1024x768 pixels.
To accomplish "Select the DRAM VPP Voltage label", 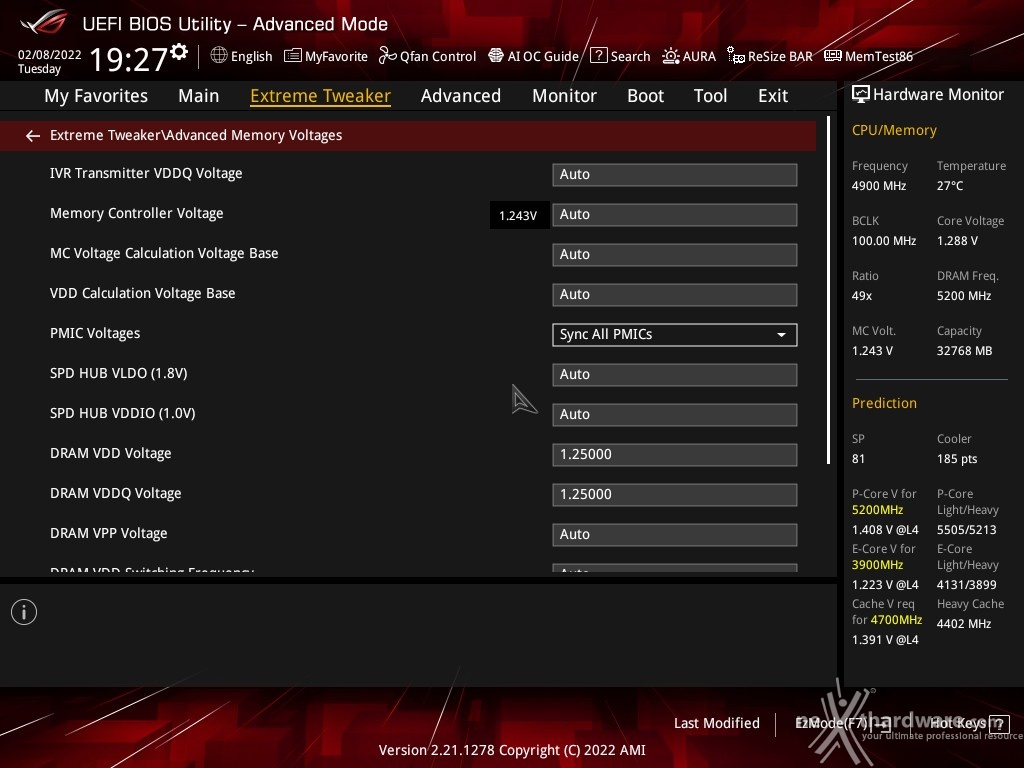I will (108, 533).
